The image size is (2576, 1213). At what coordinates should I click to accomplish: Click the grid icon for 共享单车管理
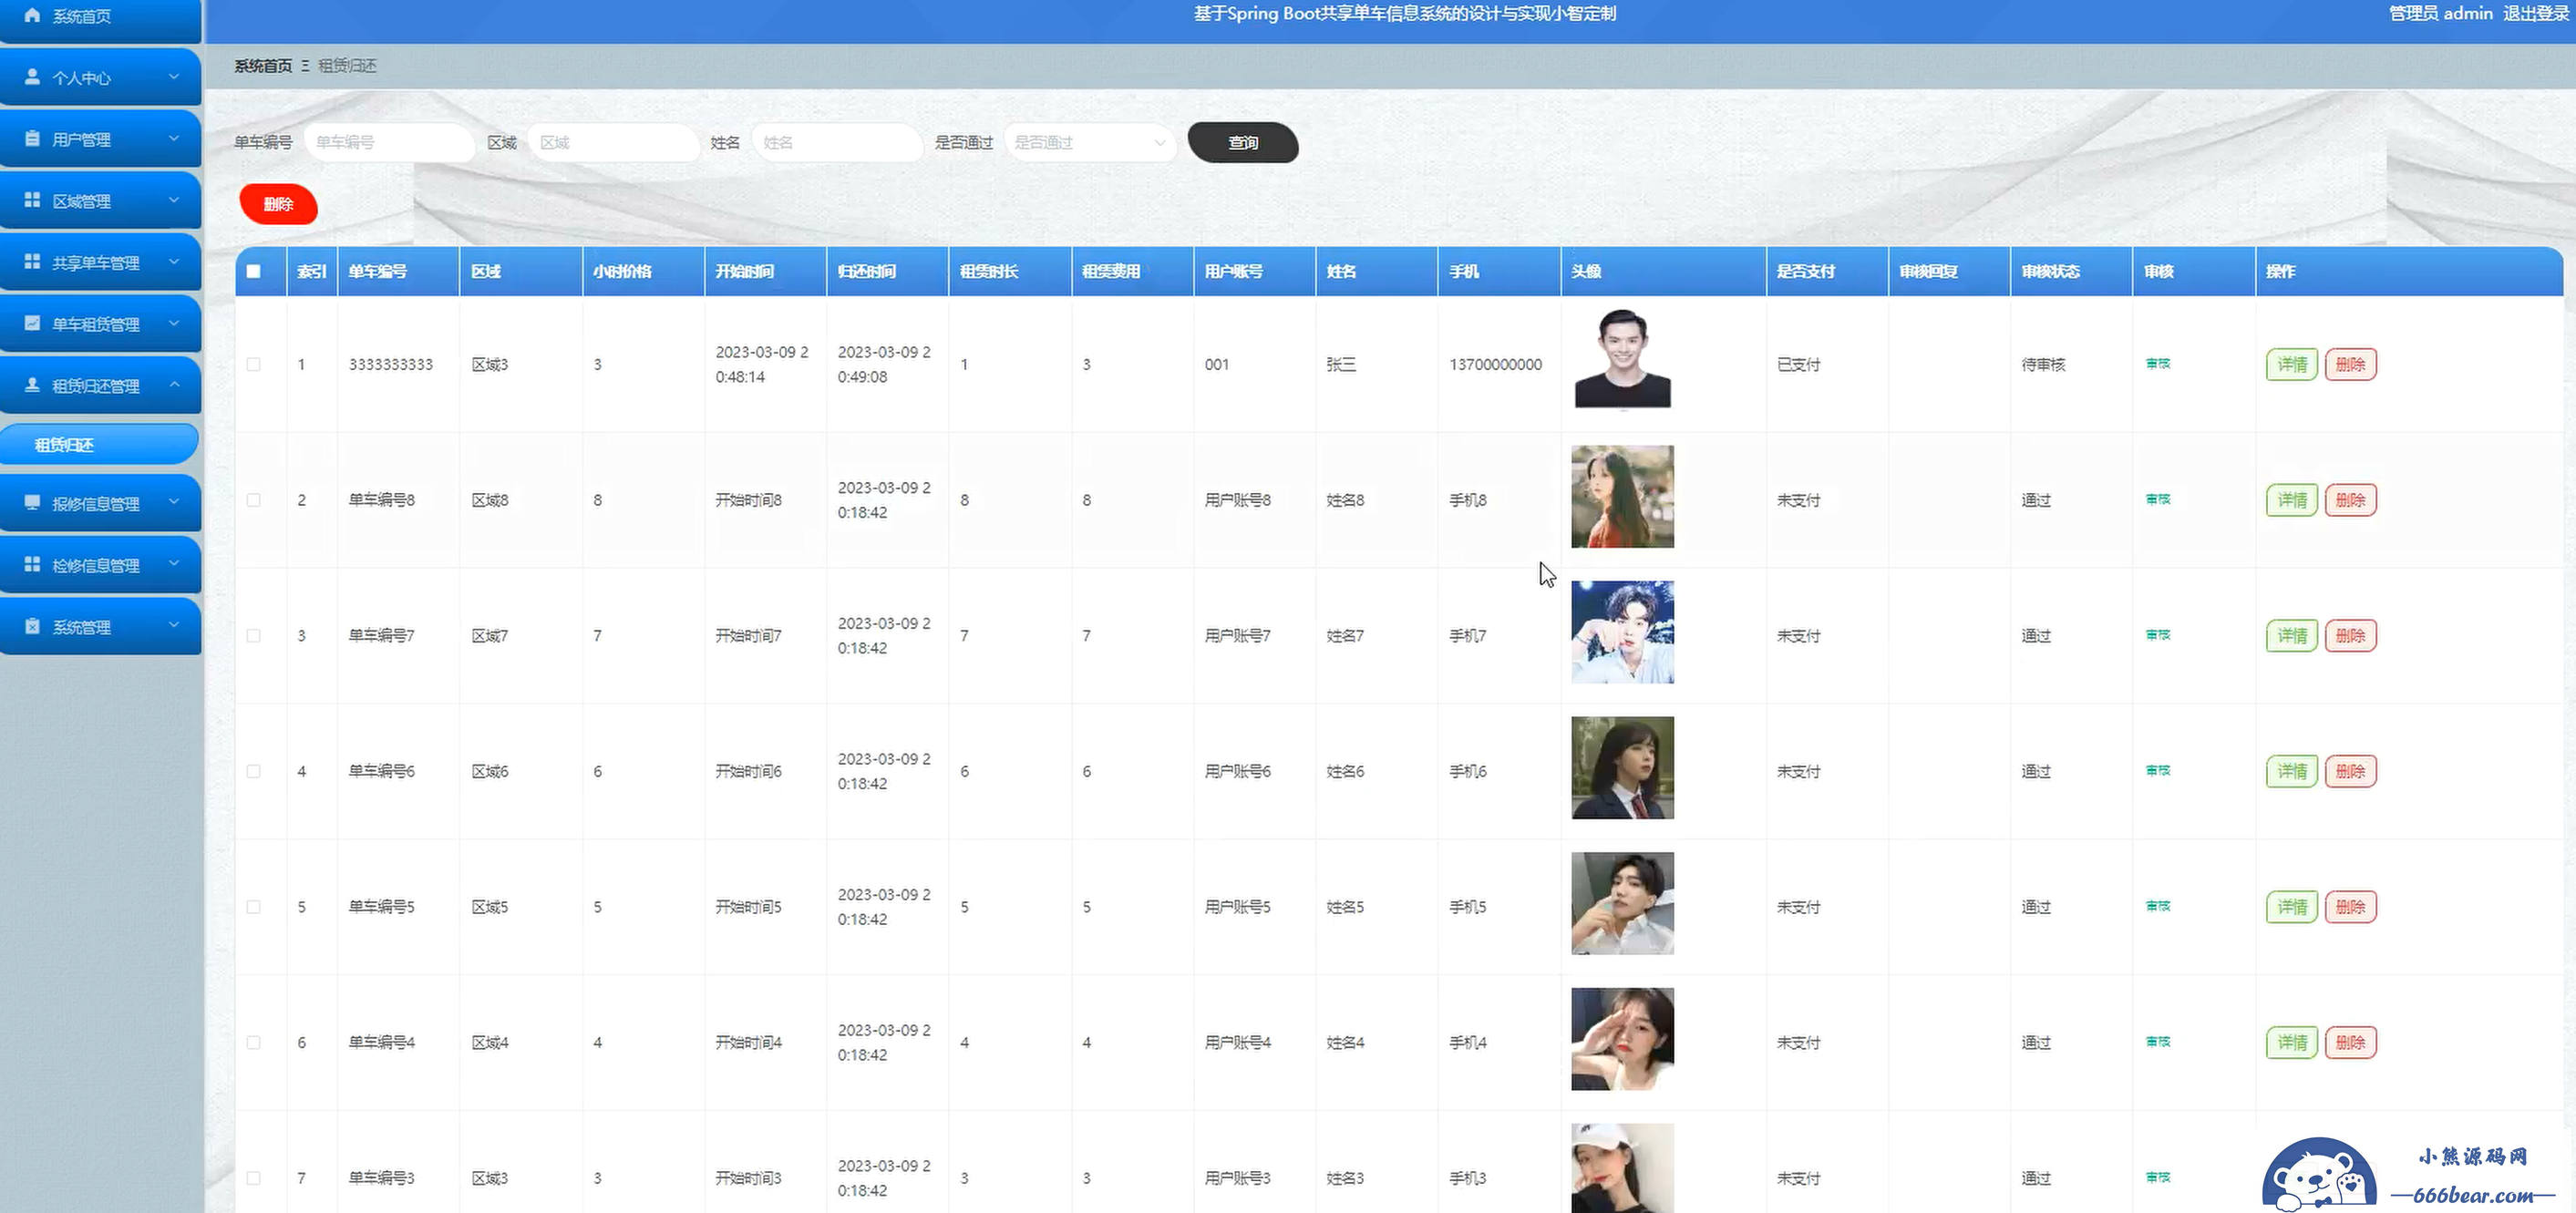[32, 262]
